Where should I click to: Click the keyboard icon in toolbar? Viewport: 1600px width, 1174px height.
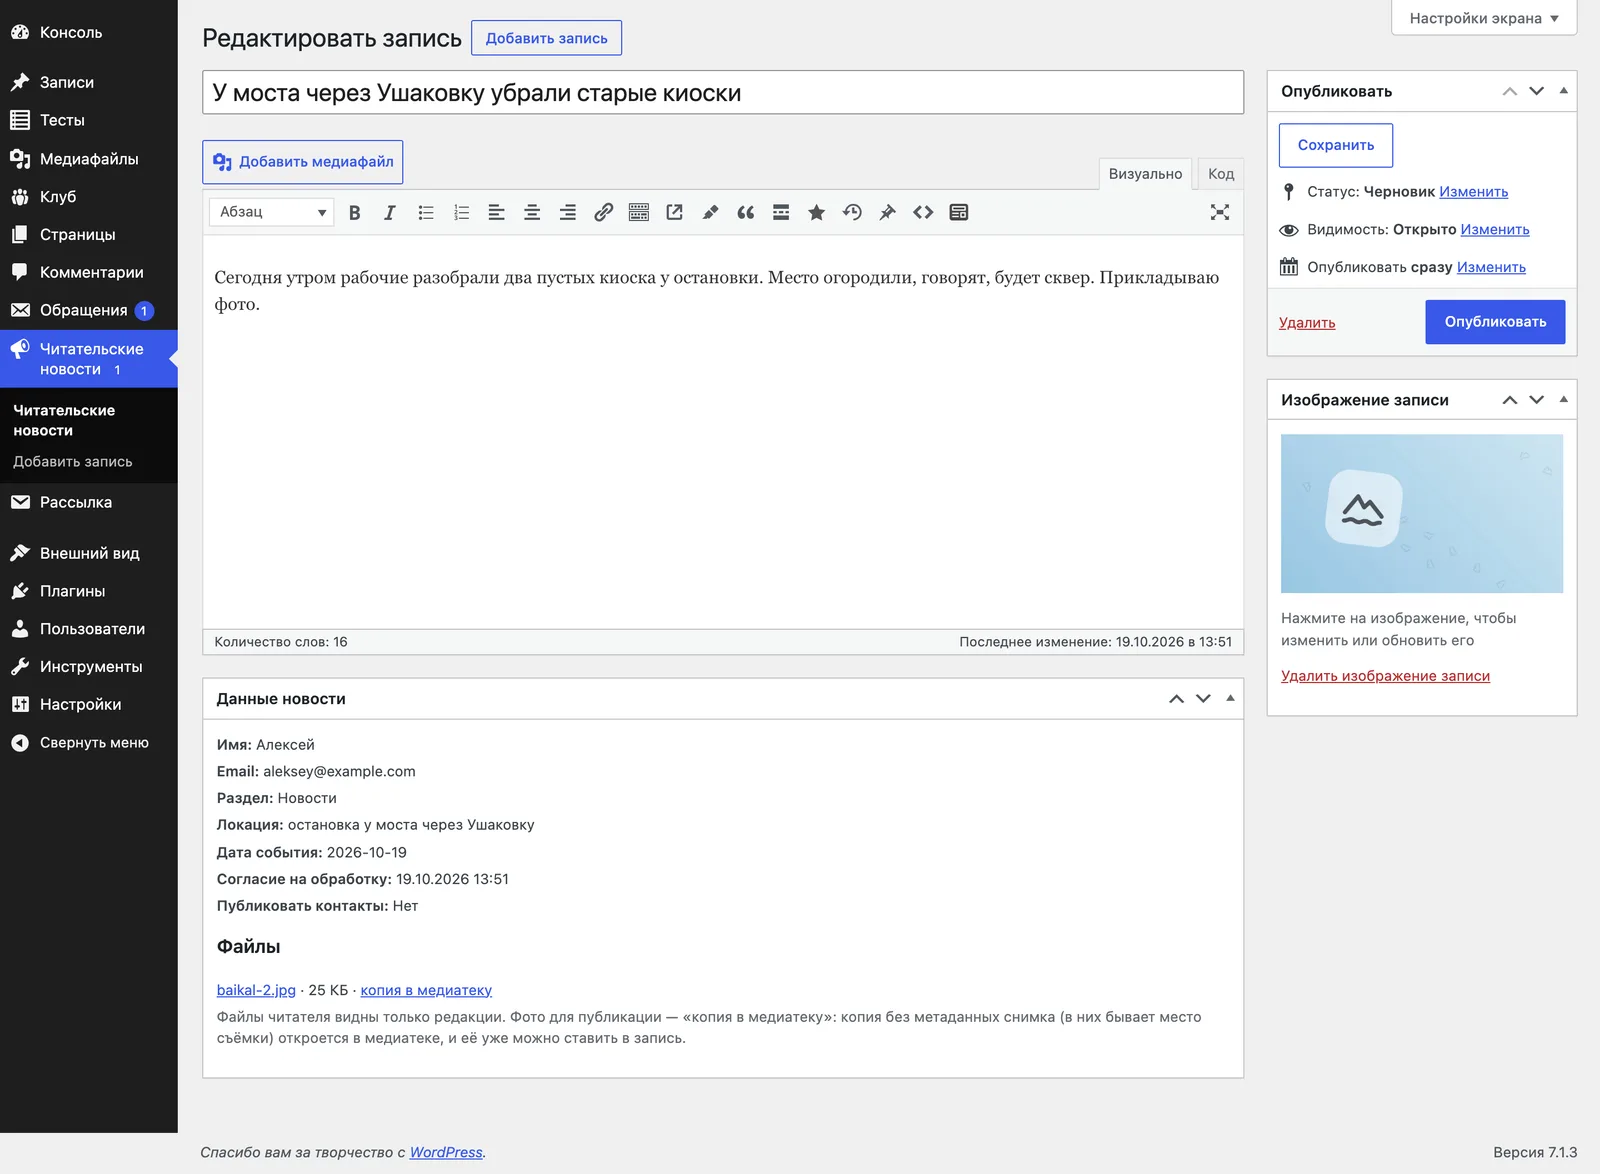[x=639, y=212]
